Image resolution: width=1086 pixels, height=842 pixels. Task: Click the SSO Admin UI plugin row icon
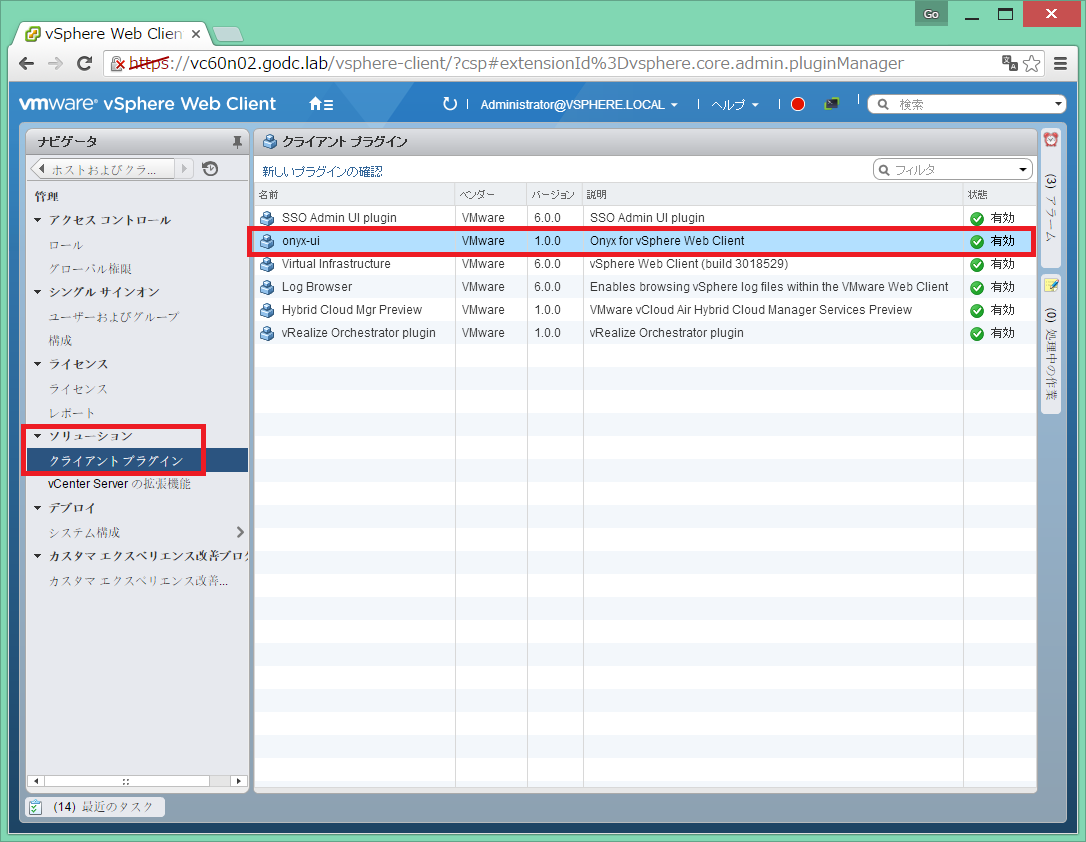(x=267, y=218)
